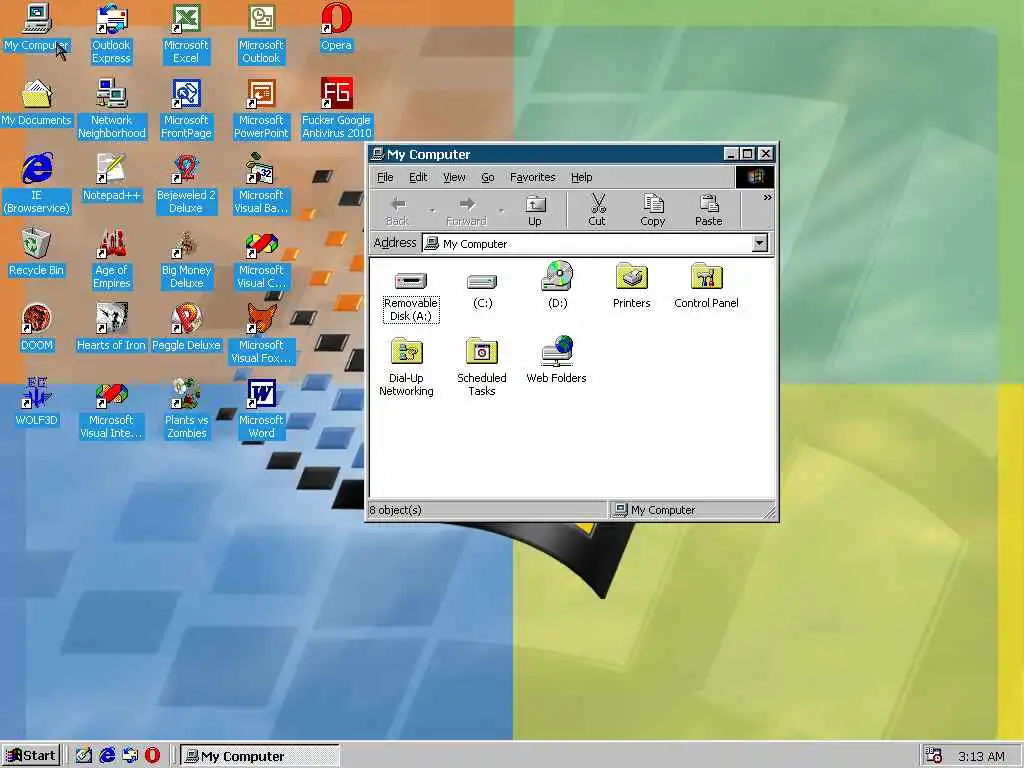The width and height of the screenshot is (1024, 768).
Task: Open the Address bar dropdown arrow
Action: [759, 244]
